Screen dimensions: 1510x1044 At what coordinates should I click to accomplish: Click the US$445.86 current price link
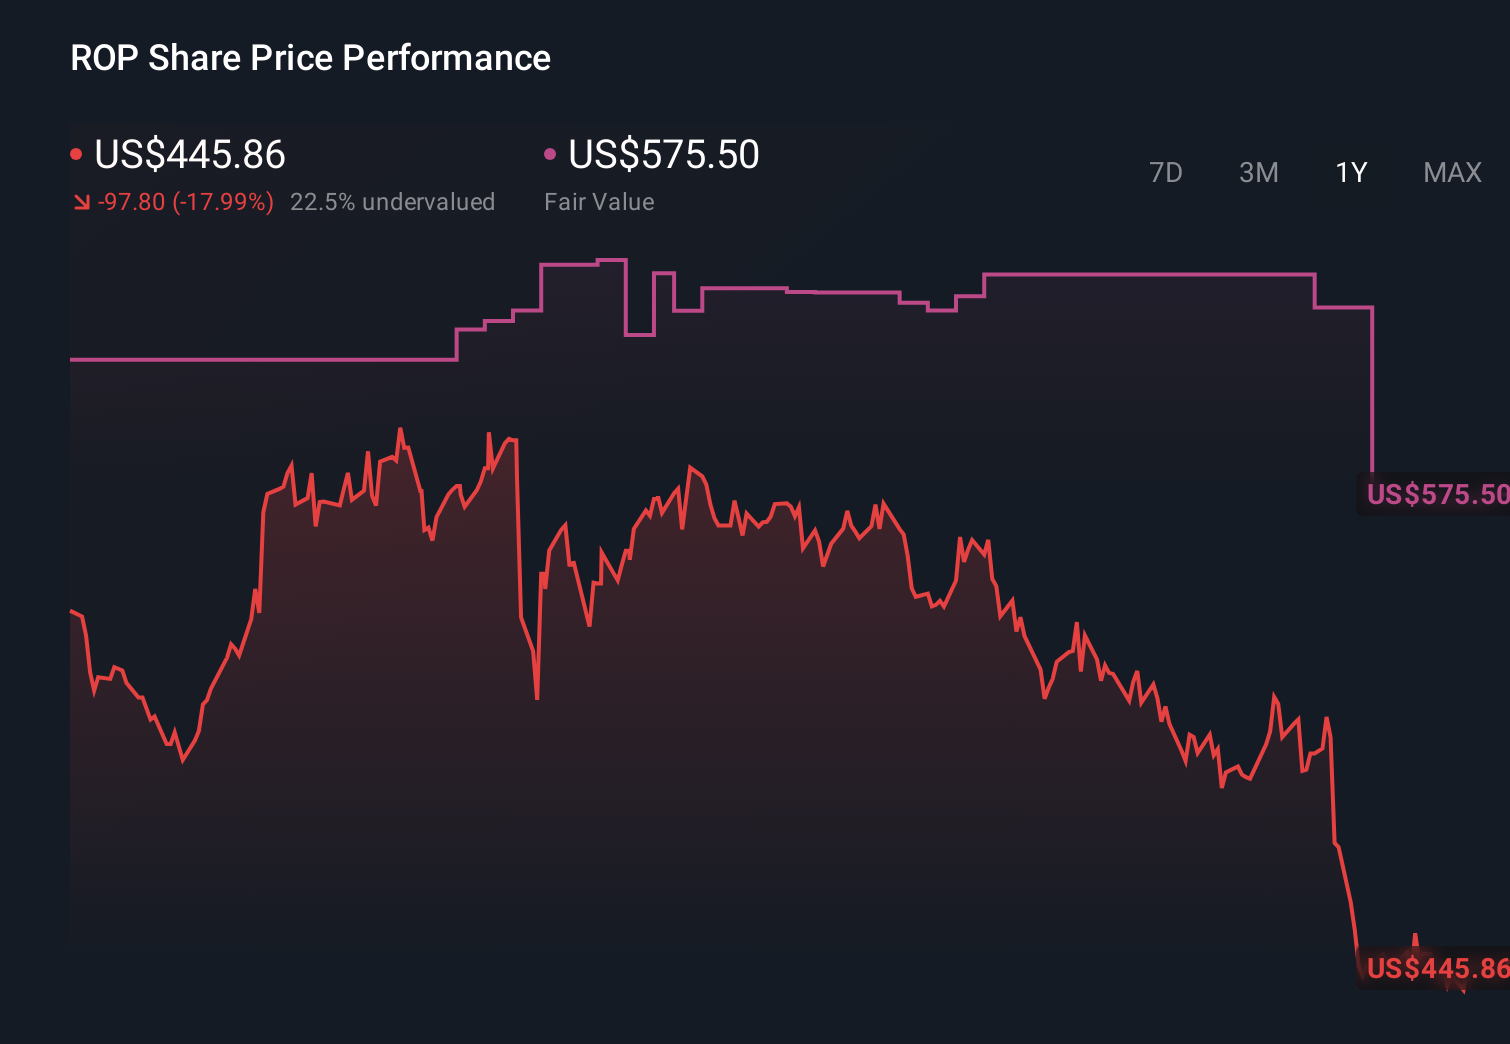pos(189,155)
